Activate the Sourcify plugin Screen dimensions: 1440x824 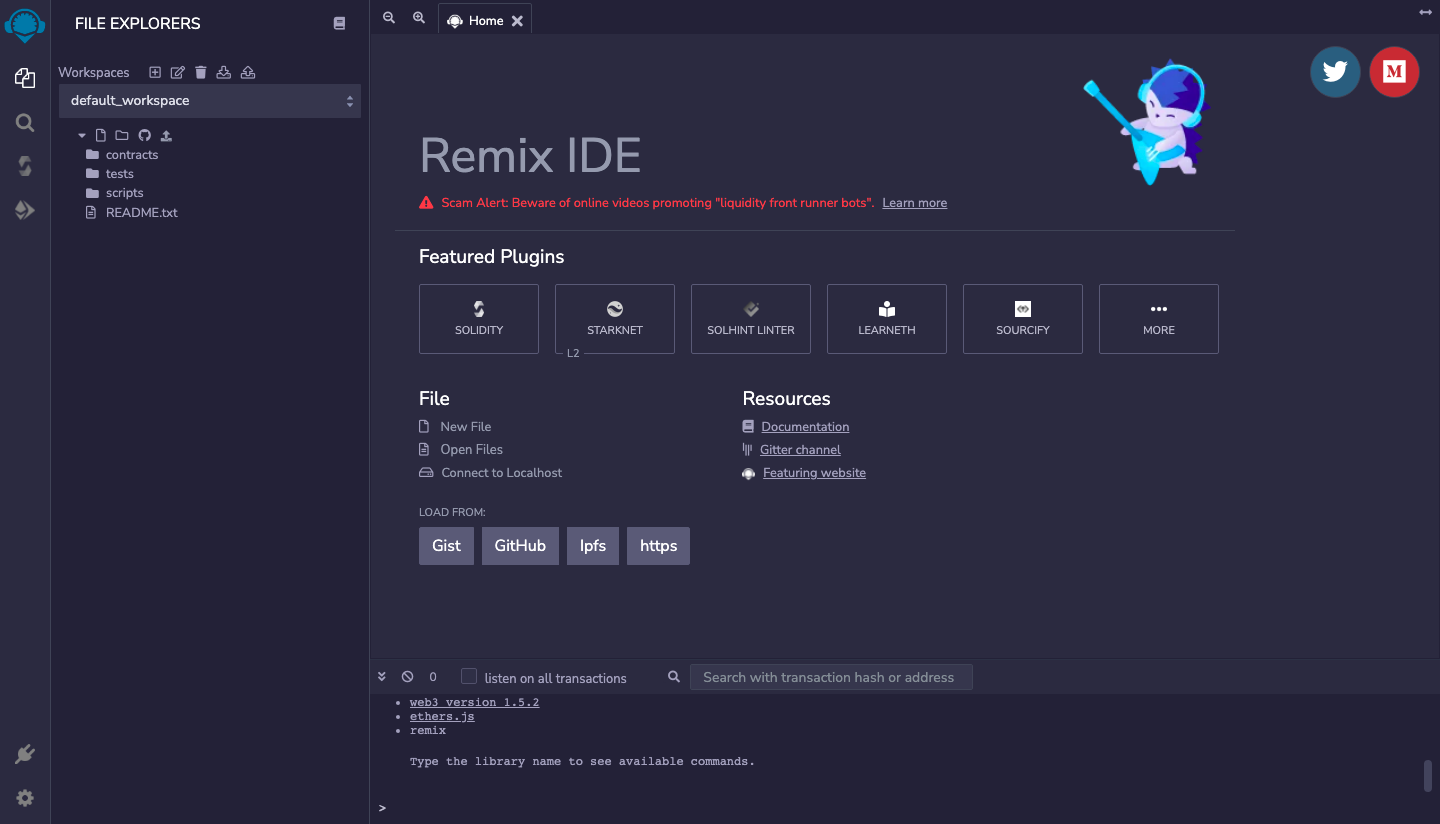click(x=1023, y=319)
